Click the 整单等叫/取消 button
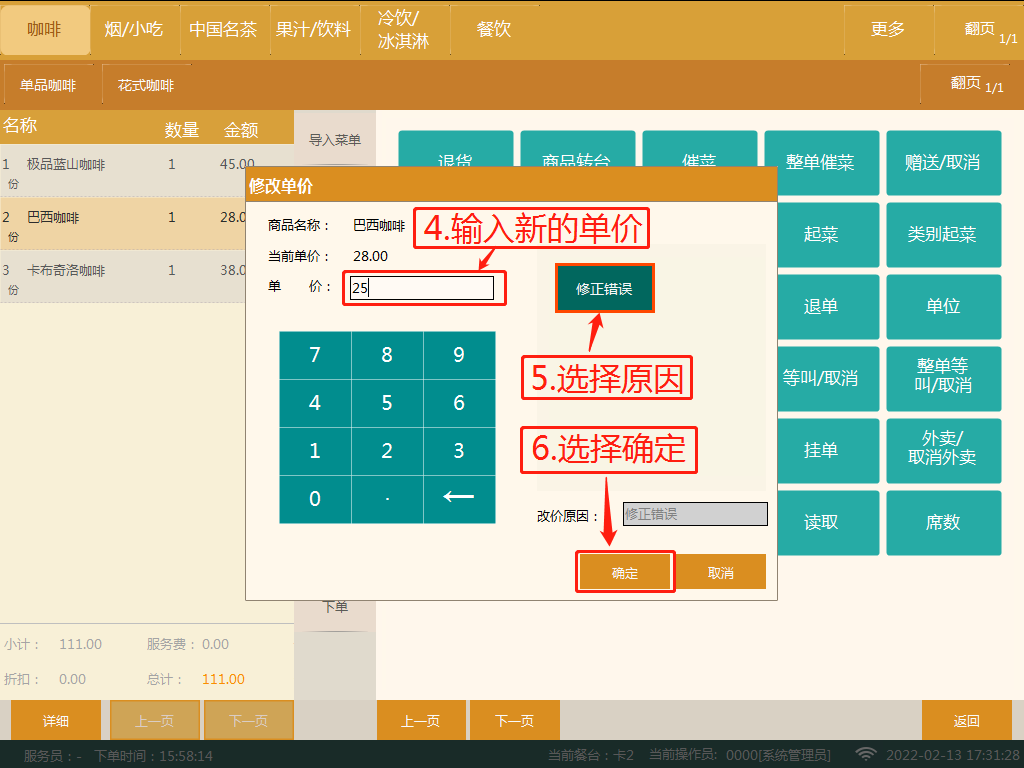1024x768 pixels. [x=944, y=378]
